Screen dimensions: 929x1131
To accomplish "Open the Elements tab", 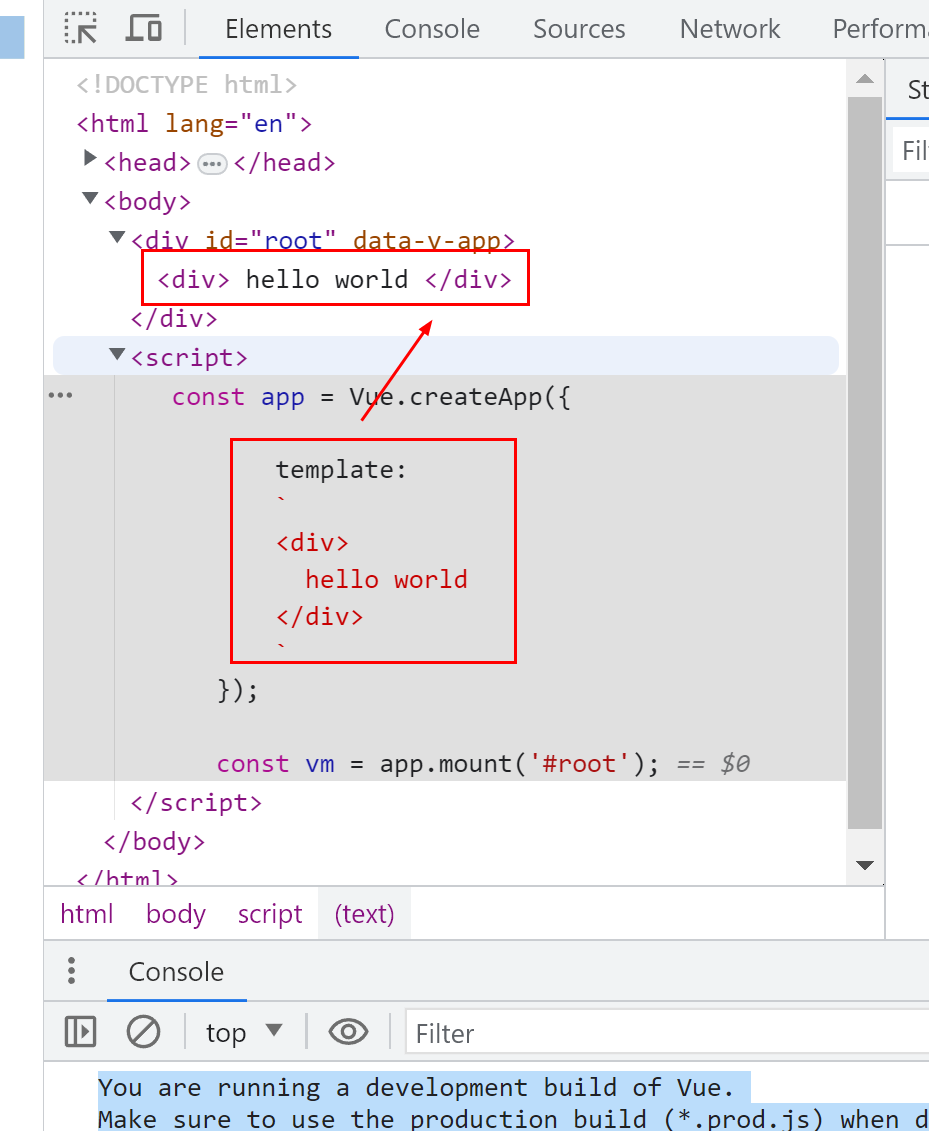I will coord(278,29).
